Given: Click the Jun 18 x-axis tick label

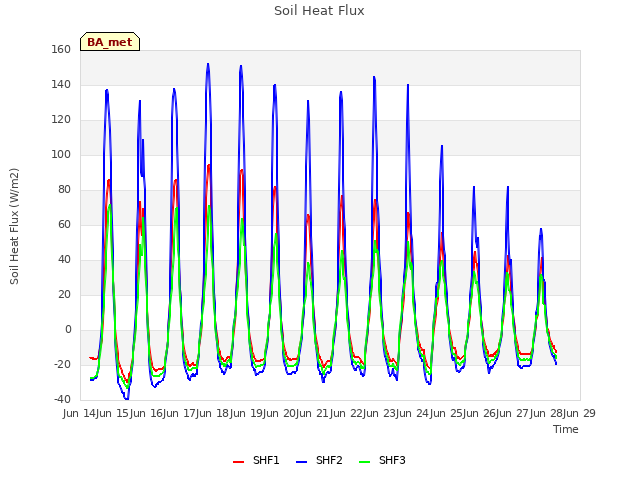Looking at the screenshot, I should pos(214,413).
